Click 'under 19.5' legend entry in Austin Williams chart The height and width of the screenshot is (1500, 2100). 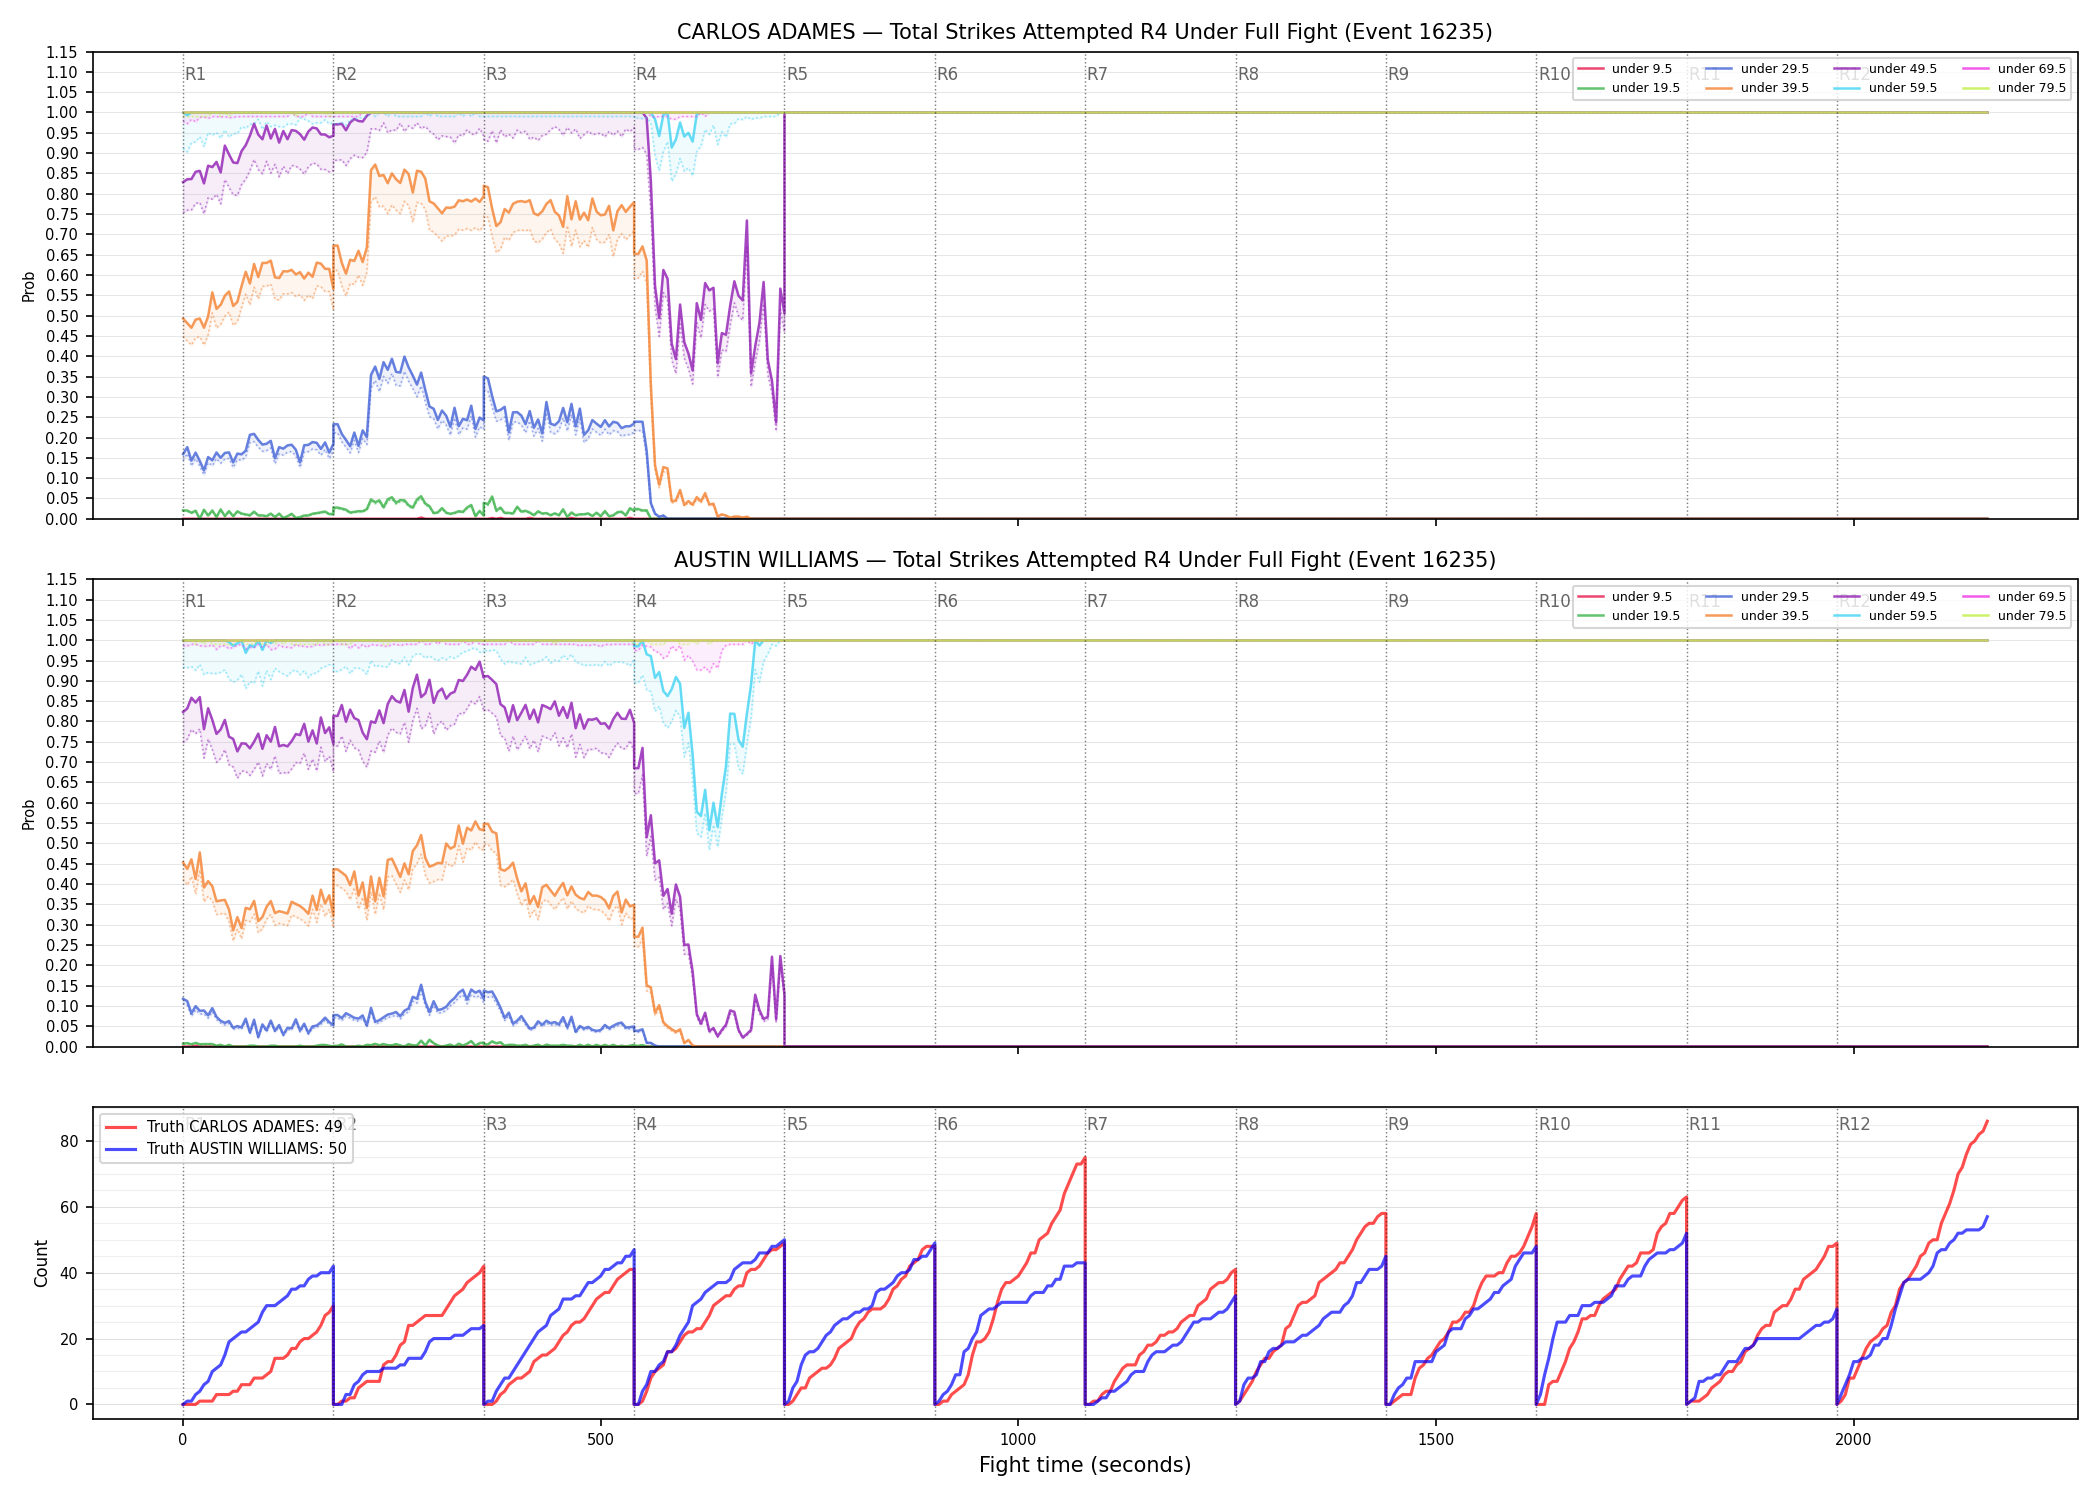pyautogui.click(x=1629, y=616)
